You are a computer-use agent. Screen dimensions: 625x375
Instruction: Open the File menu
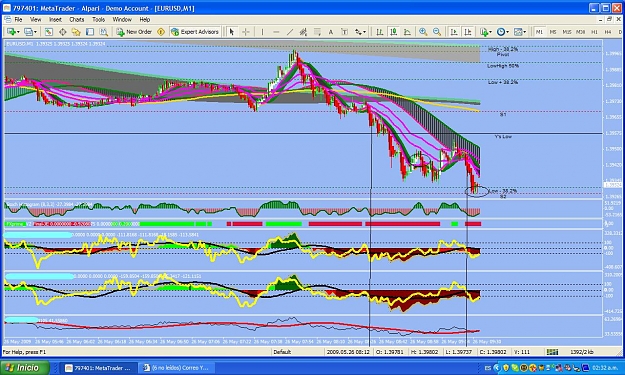point(18,20)
